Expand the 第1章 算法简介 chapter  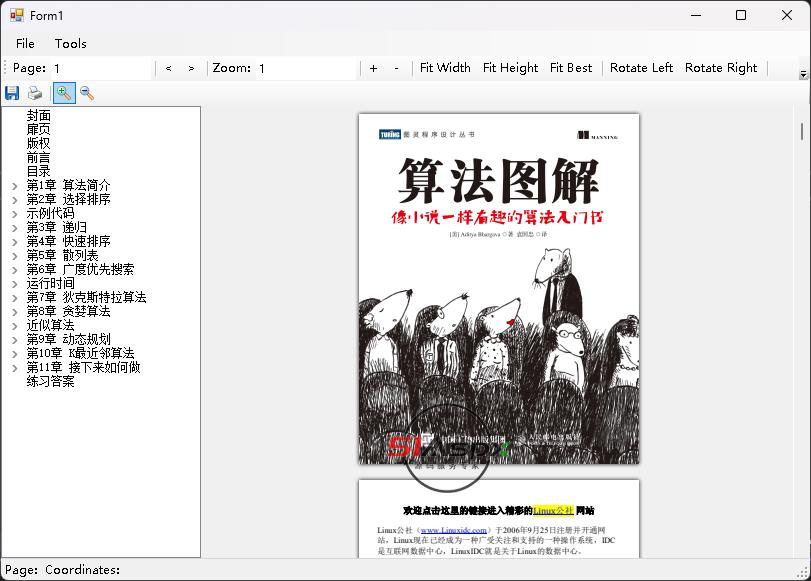(x=15, y=186)
